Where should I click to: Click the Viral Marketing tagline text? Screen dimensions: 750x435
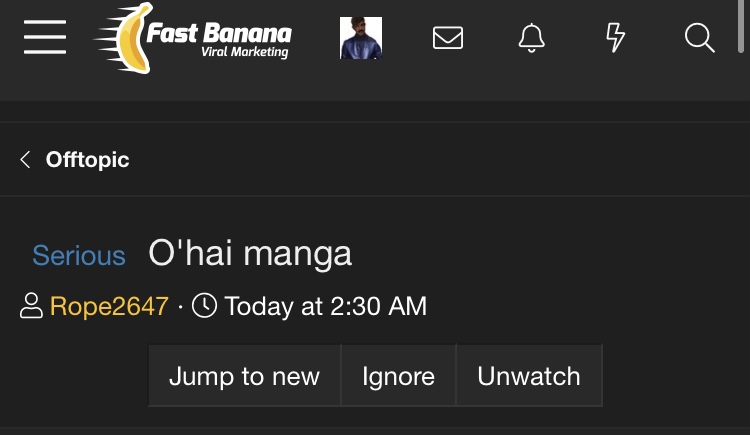pos(244,53)
